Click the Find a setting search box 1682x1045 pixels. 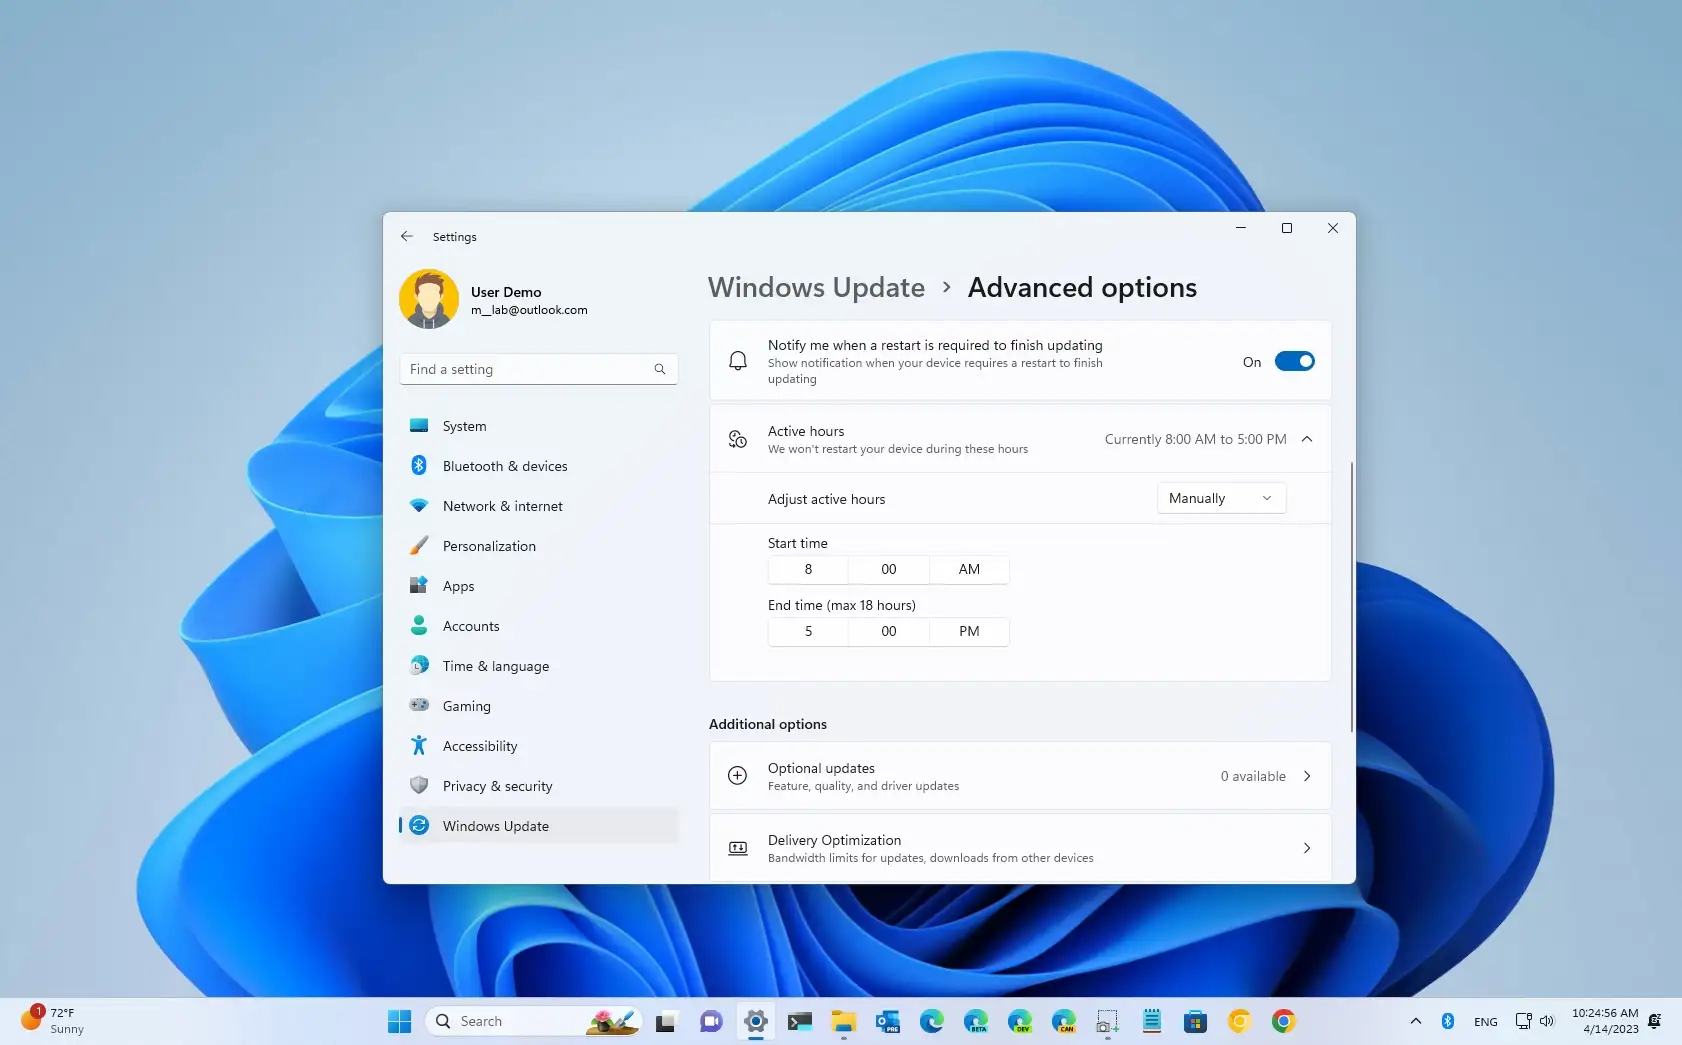point(538,369)
